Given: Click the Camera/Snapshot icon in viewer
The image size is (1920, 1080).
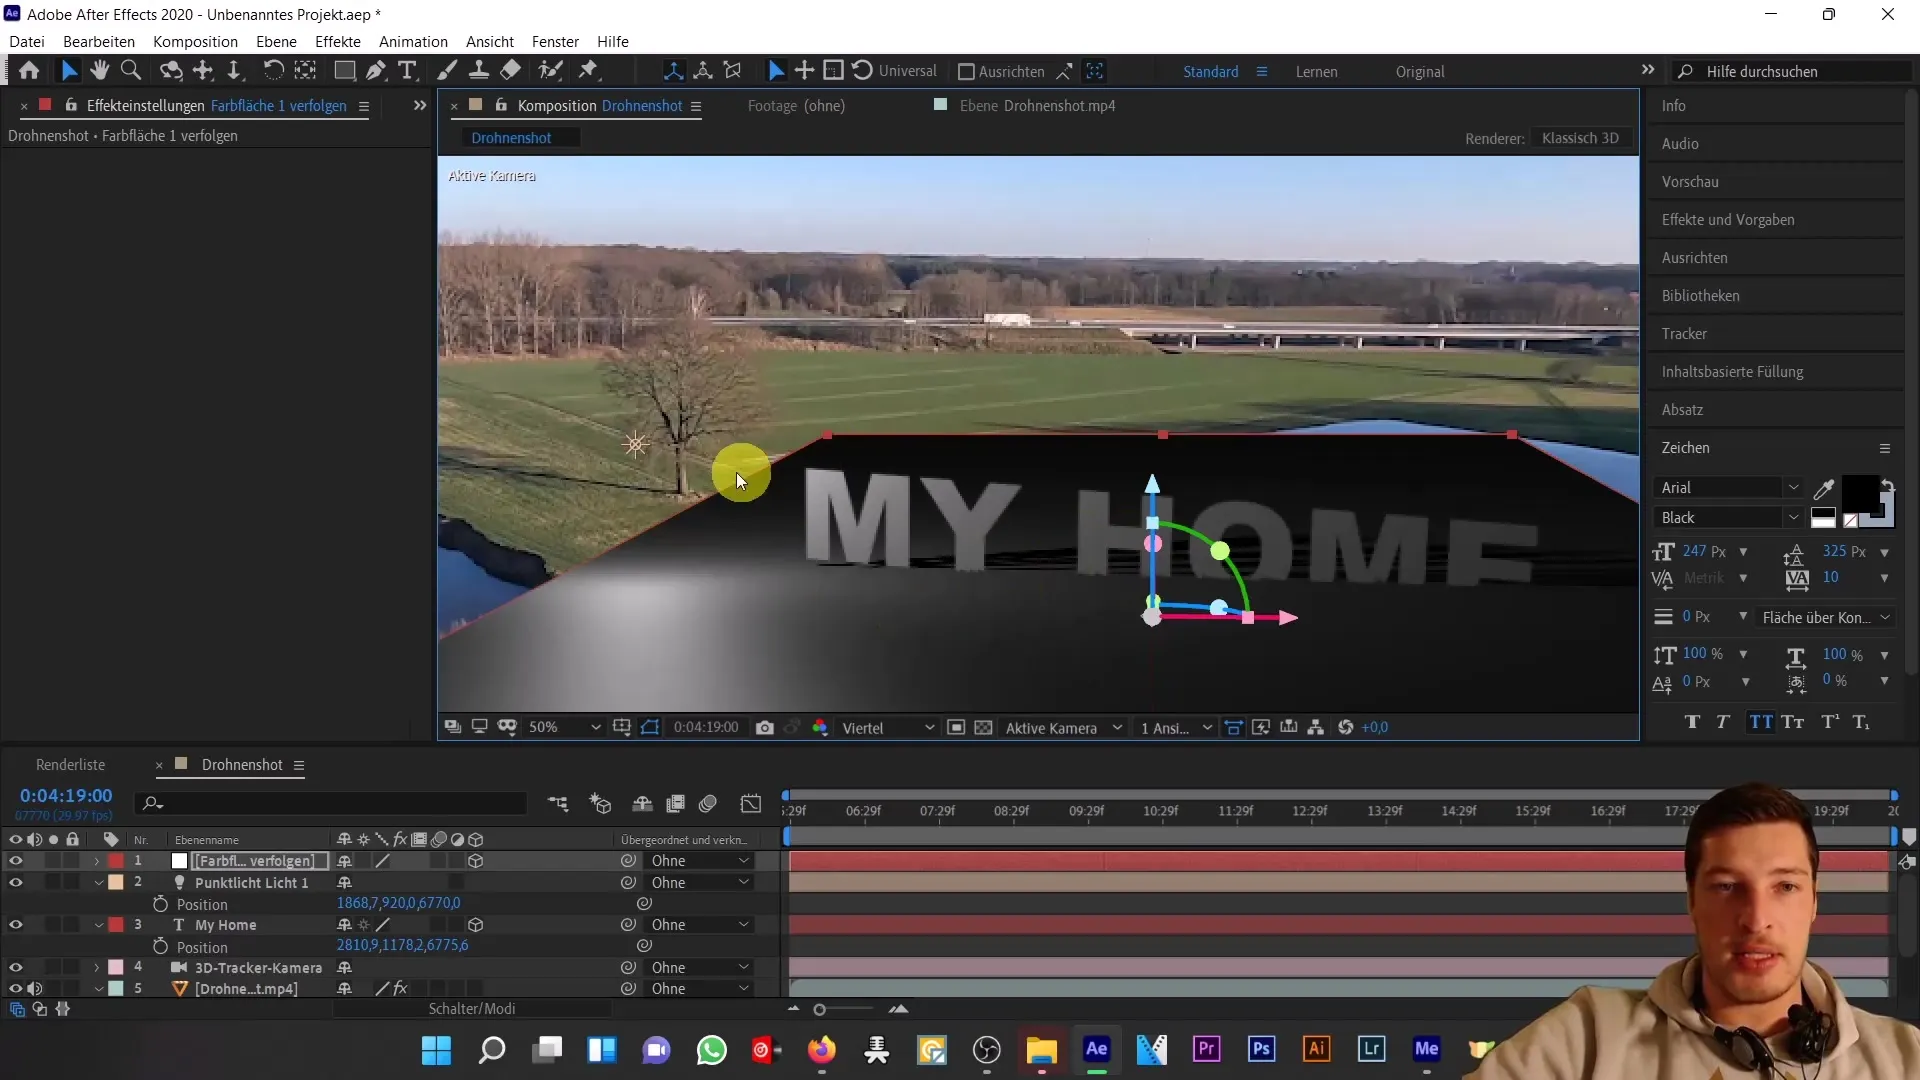Looking at the screenshot, I should [x=767, y=728].
